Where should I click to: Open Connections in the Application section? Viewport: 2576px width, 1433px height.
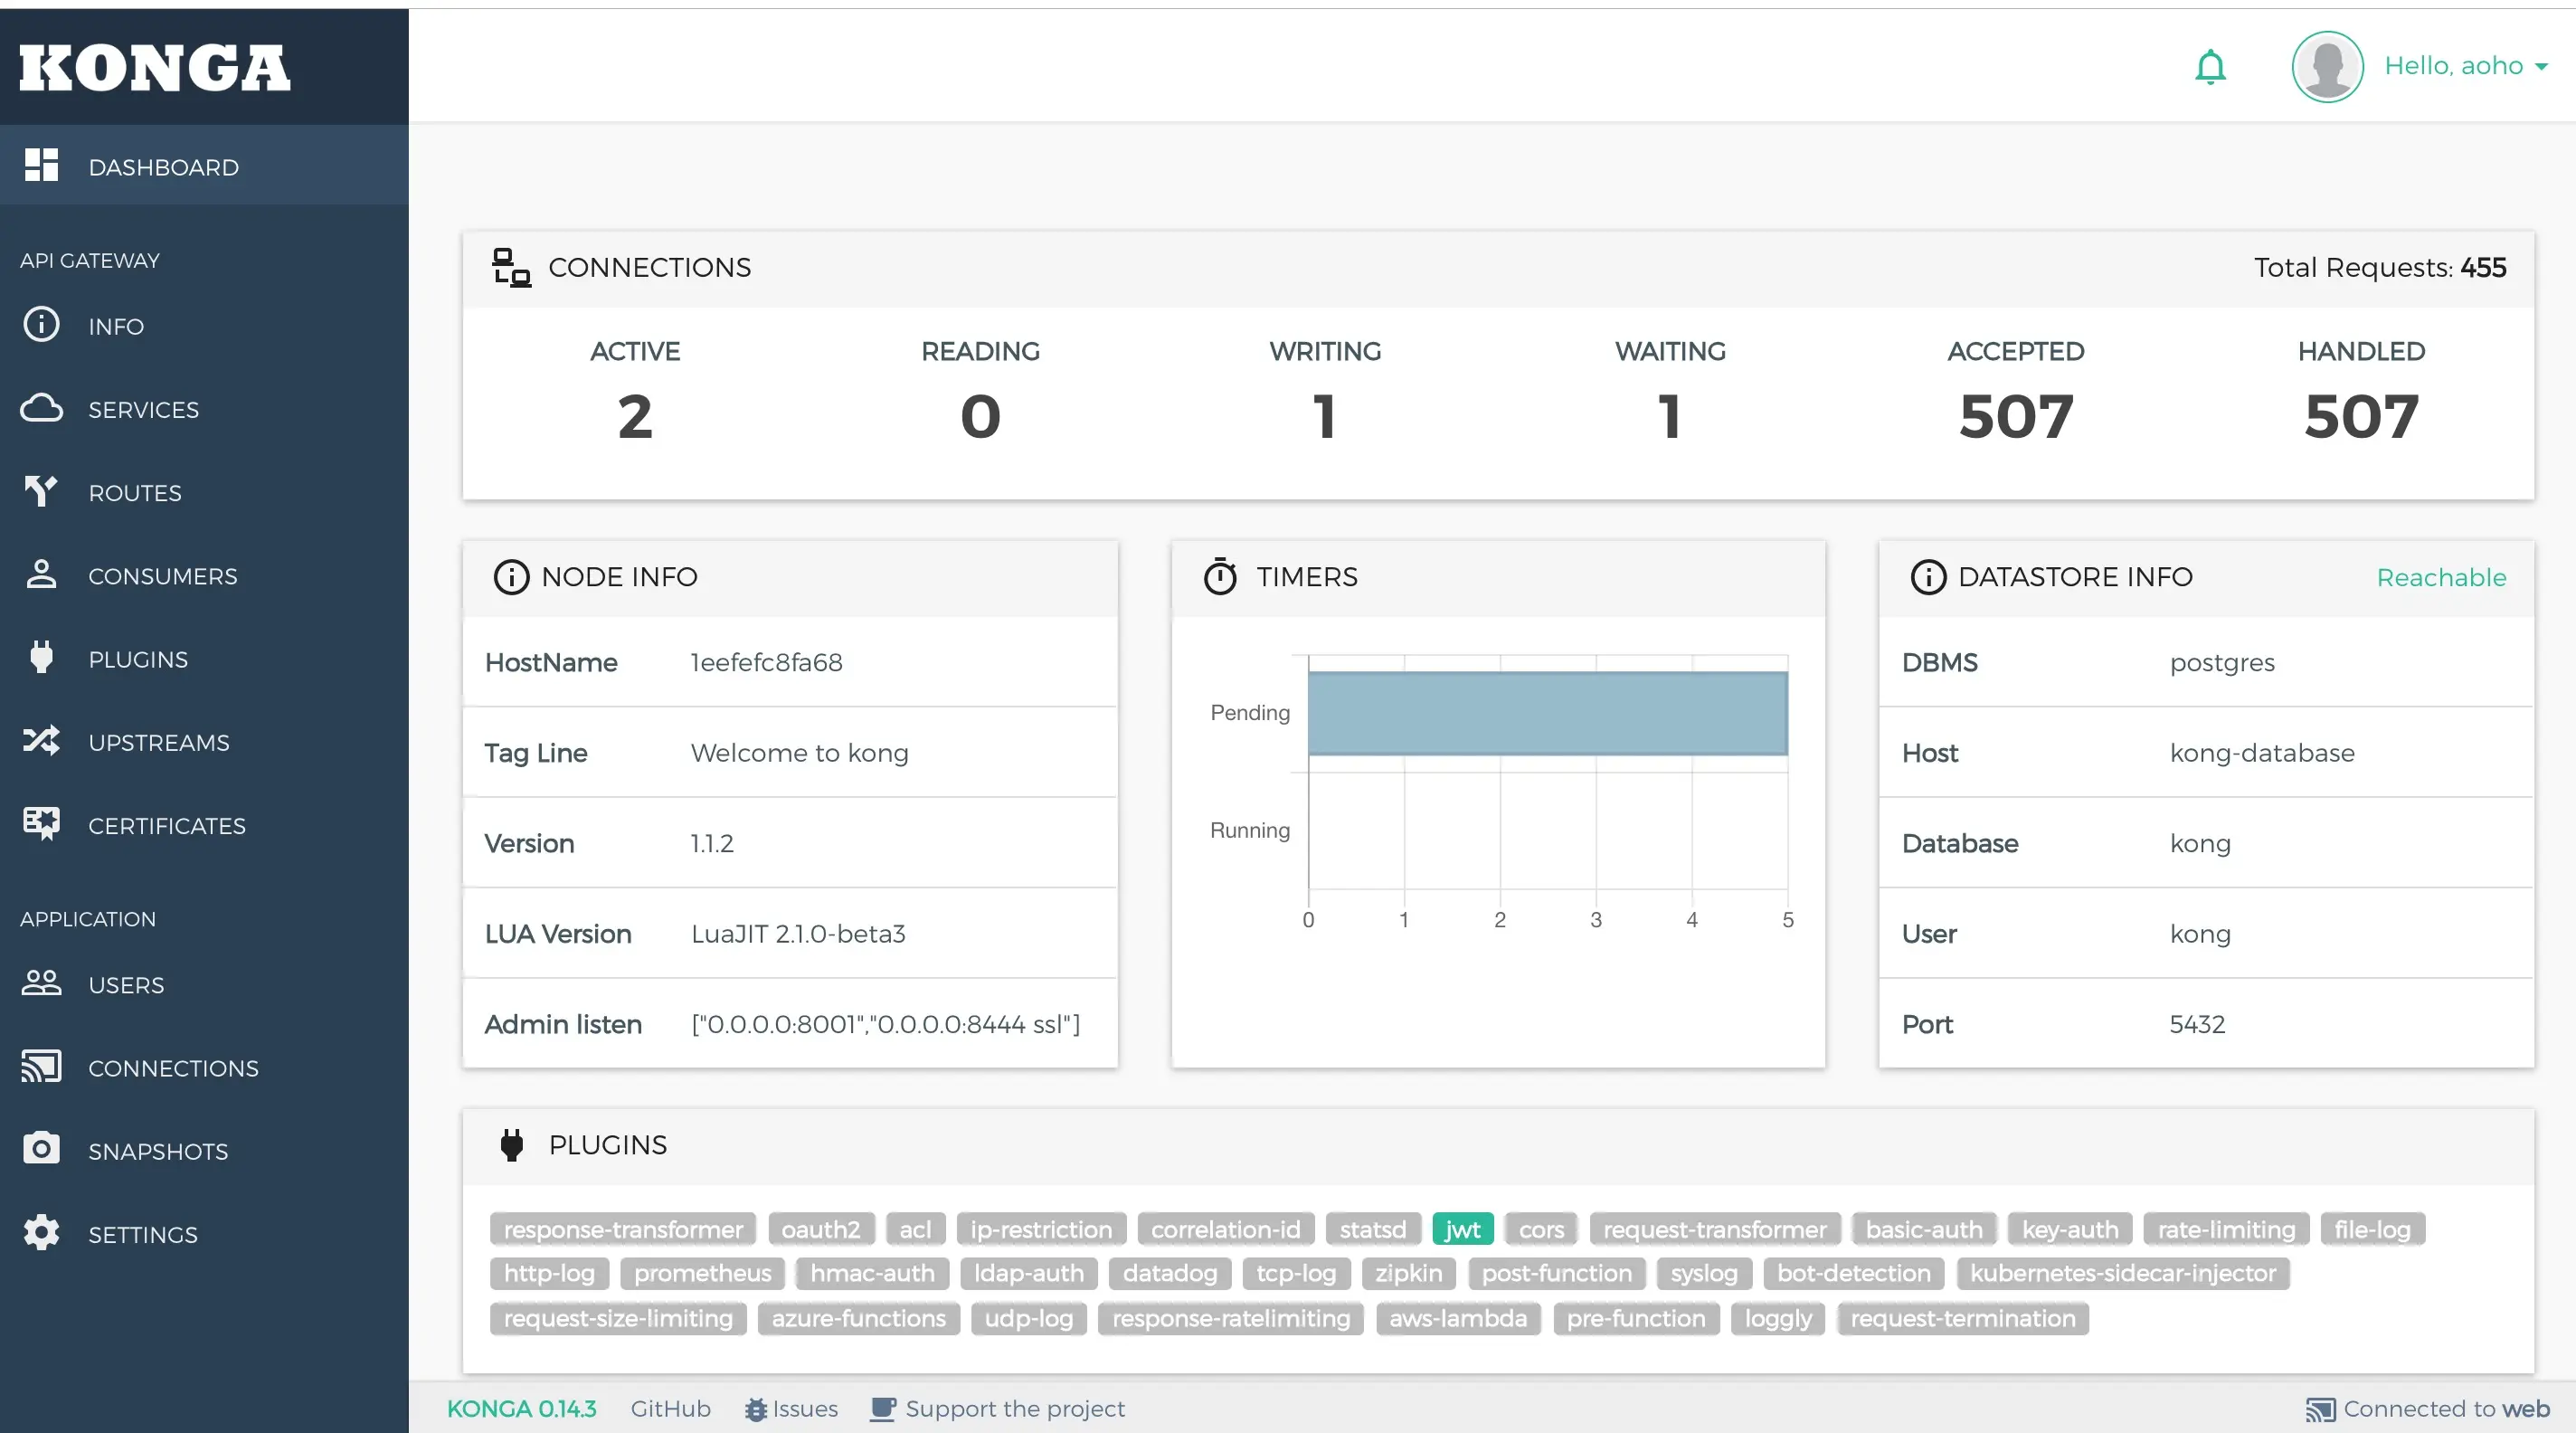[172, 1067]
